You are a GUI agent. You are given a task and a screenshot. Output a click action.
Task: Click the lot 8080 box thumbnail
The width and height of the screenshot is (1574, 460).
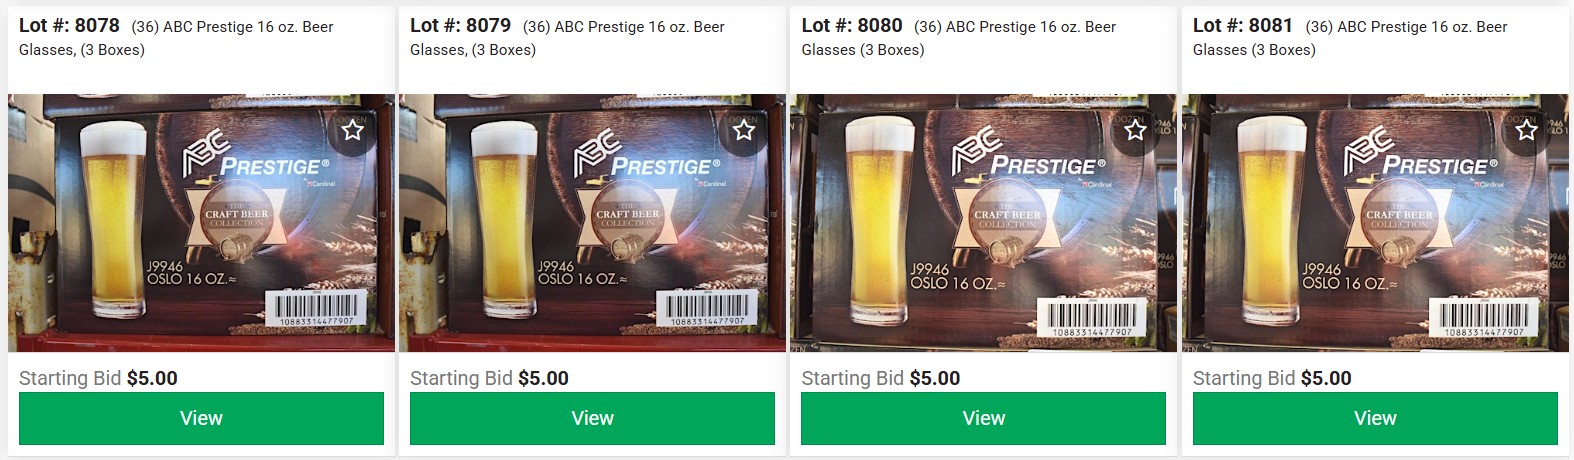click(983, 223)
